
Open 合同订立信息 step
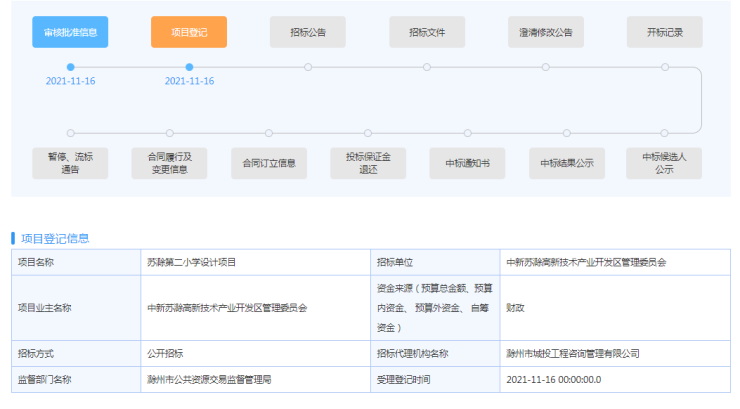pos(269,163)
